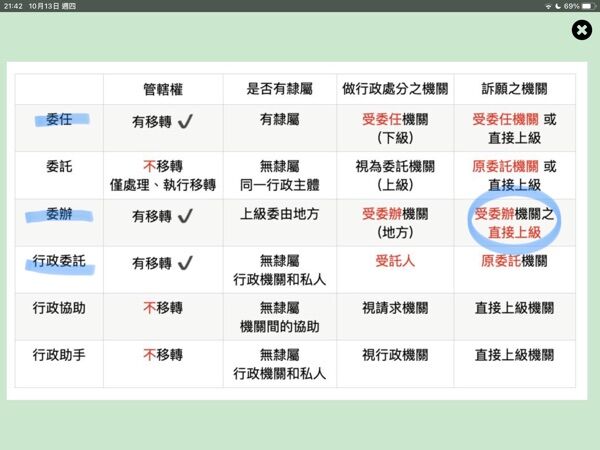Select the 管轄權 column header
600x450 pixels.
162,89
